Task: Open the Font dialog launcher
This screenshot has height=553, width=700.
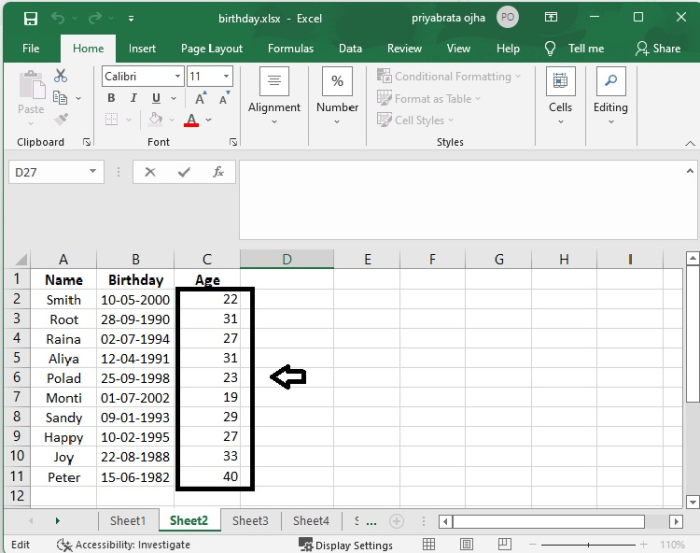Action: tap(233, 142)
